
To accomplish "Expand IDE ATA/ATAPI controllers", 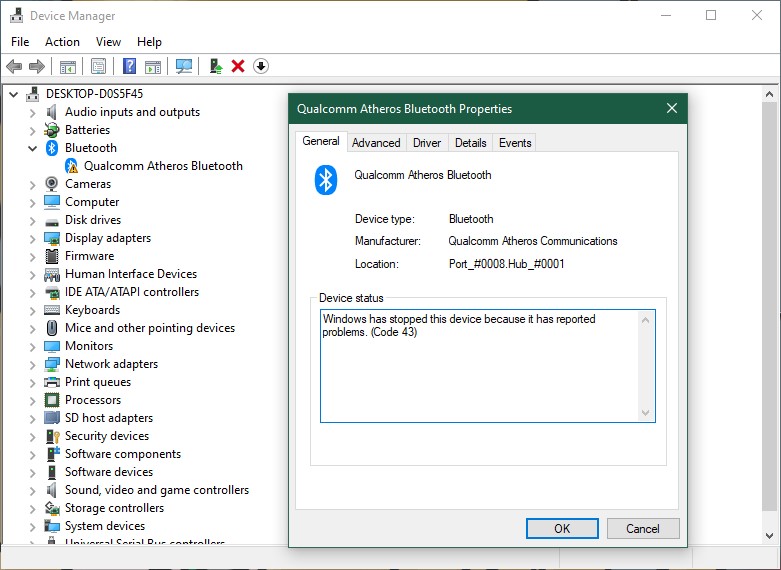I will coord(33,292).
